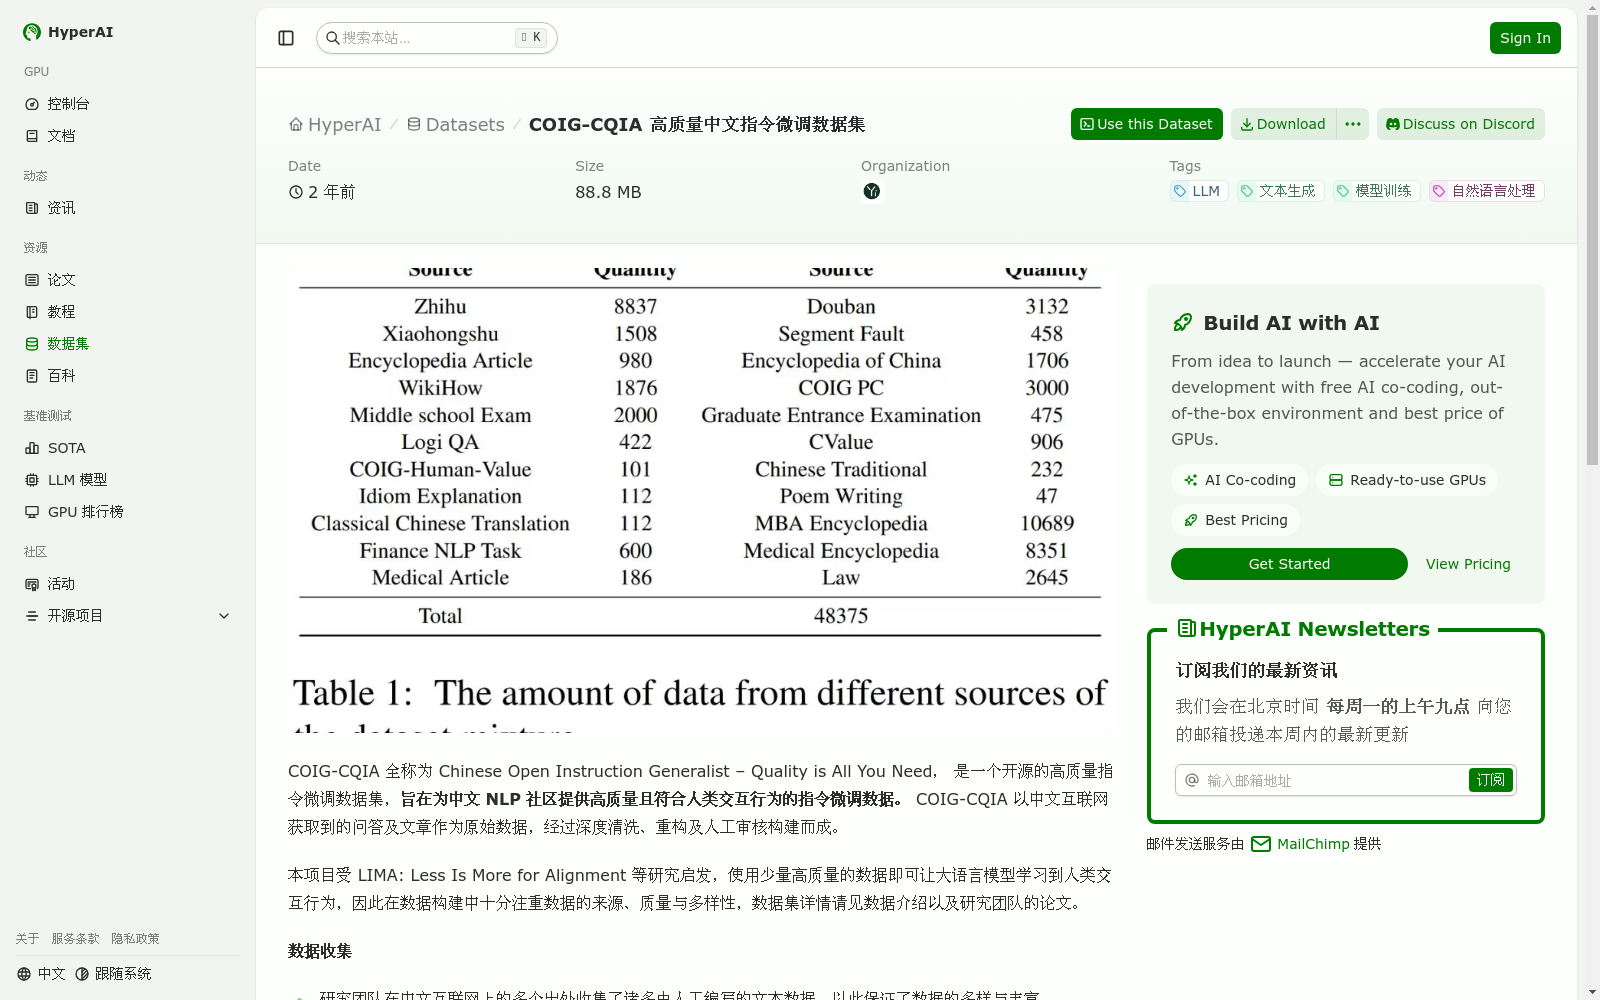Click the clock icon beside date
Image resolution: width=1600 pixels, height=1000 pixels.
pos(296,192)
